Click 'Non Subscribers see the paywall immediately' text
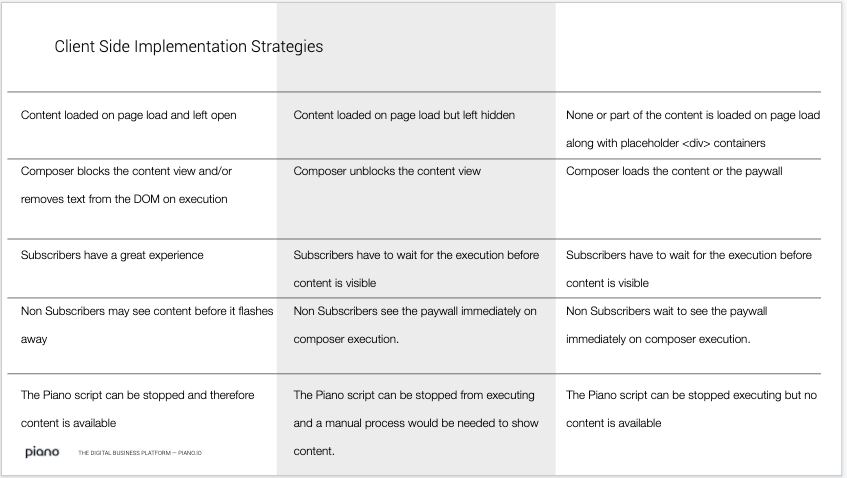Screen dimensions: 847x478 click(415, 325)
